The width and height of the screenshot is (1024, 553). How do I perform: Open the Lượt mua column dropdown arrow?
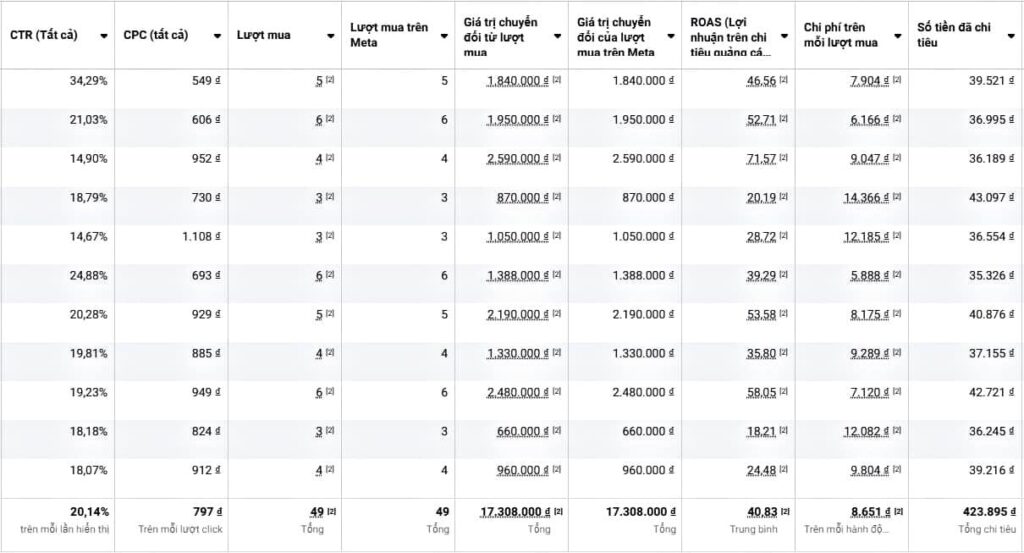click(x=331, y=36)
